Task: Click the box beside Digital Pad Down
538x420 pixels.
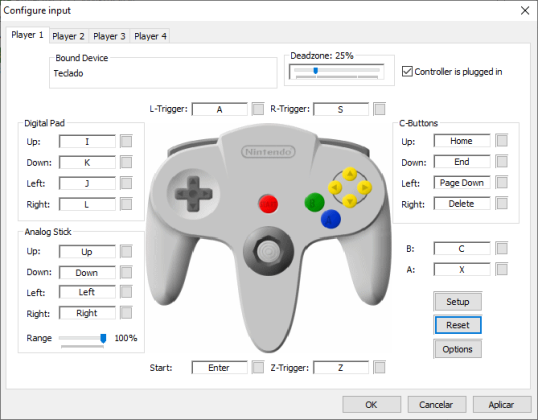Action: pos(126,162)
